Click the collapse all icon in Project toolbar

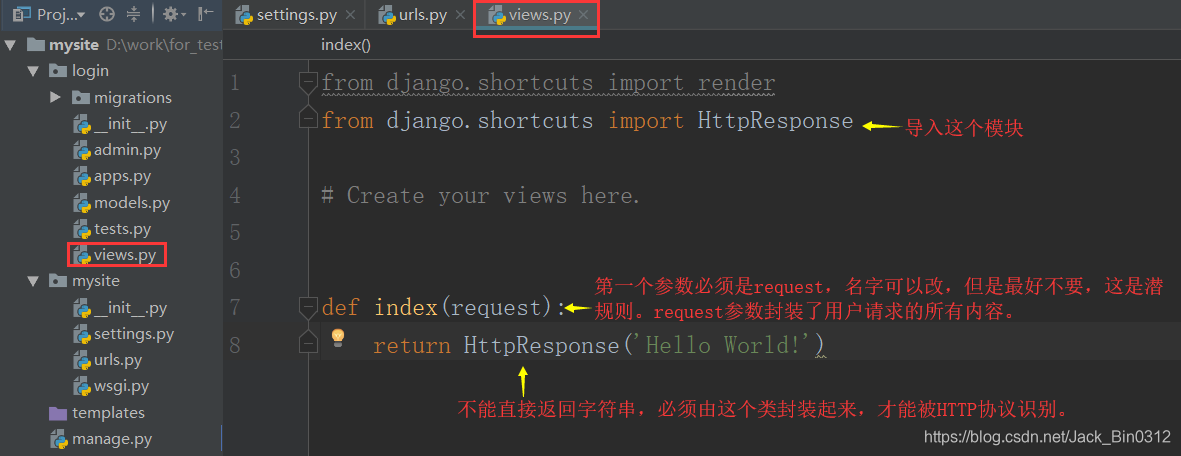[134, 14]
